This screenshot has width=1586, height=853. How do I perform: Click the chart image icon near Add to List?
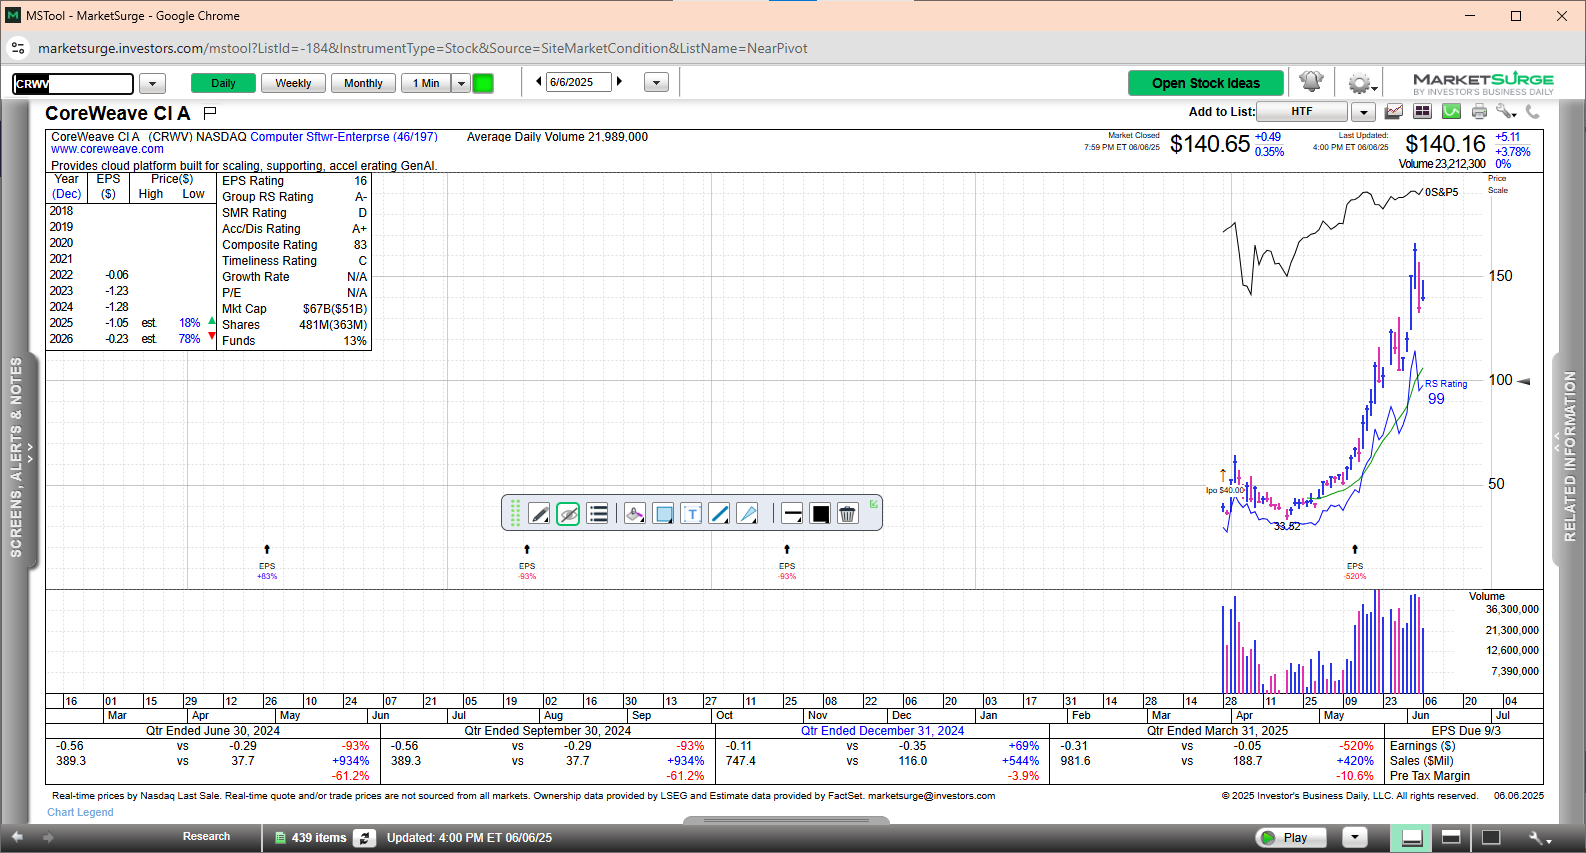pos(1394,111)
